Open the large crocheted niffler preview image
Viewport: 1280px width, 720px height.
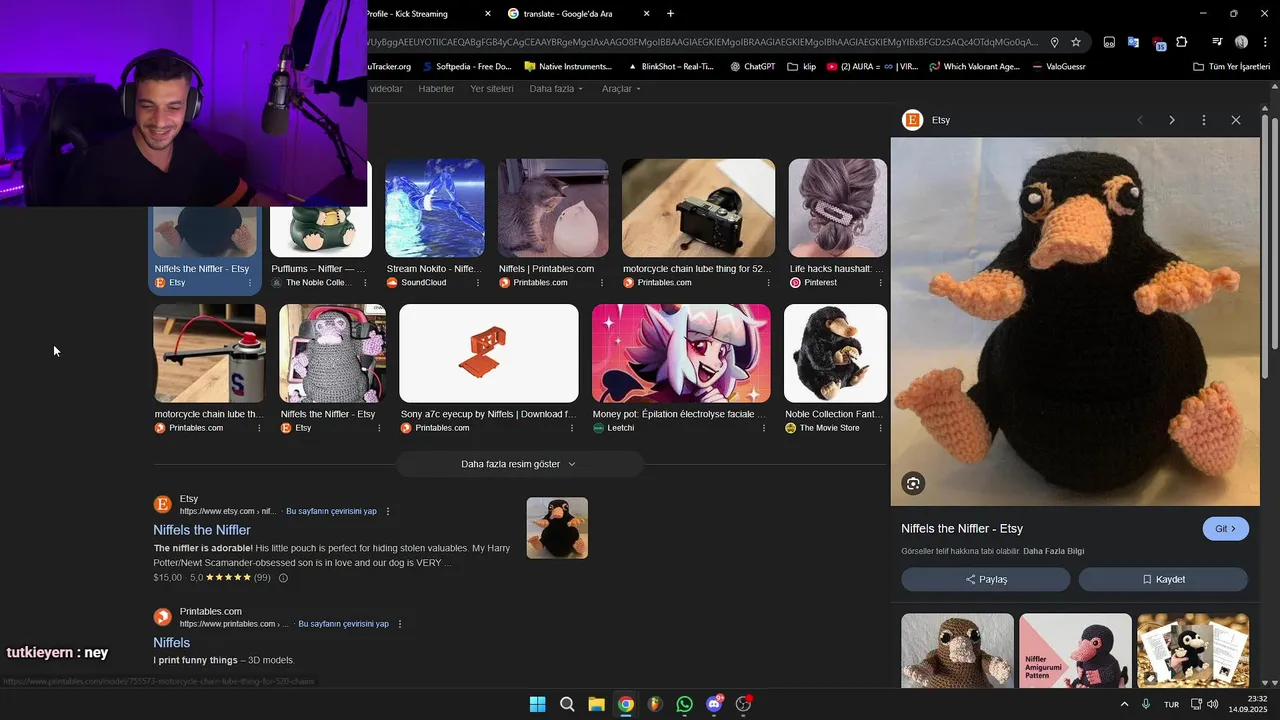coord(1075,322)
